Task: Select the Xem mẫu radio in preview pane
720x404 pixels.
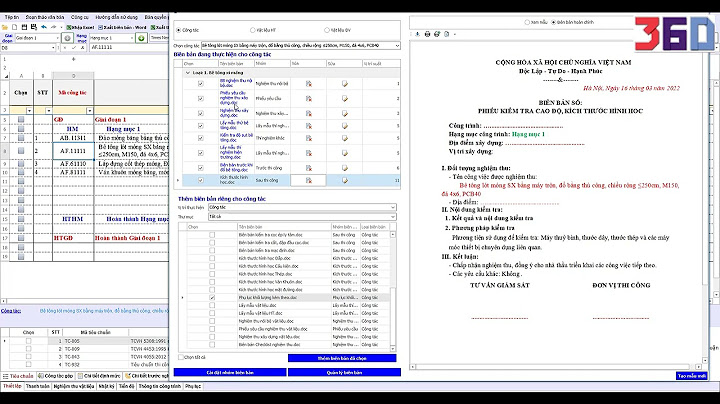Action: click(x=527, y=22)
